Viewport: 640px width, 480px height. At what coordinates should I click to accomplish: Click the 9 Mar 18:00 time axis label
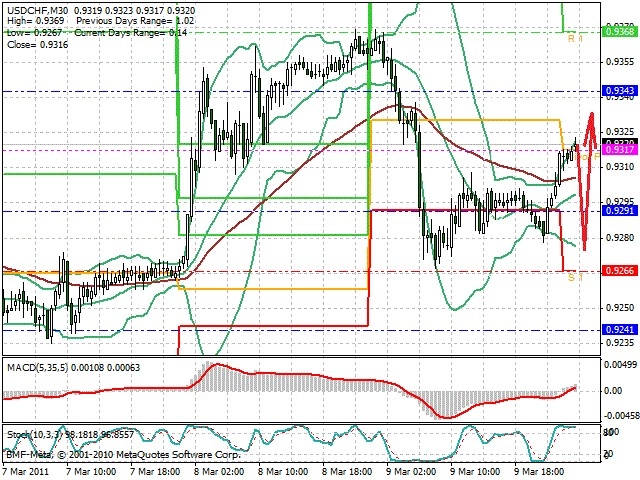[x=540, y=471]
